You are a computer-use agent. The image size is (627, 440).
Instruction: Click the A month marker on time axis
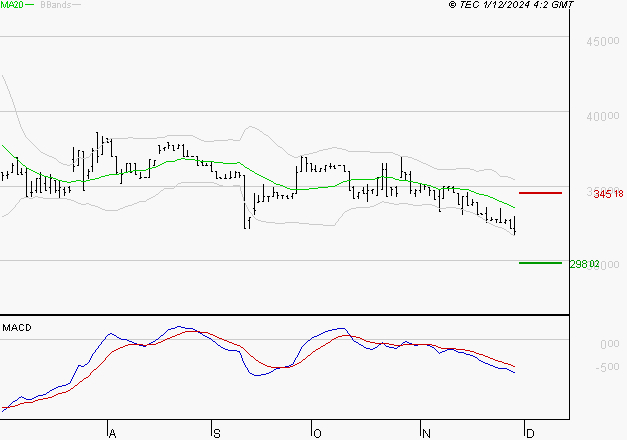point(112,433)
